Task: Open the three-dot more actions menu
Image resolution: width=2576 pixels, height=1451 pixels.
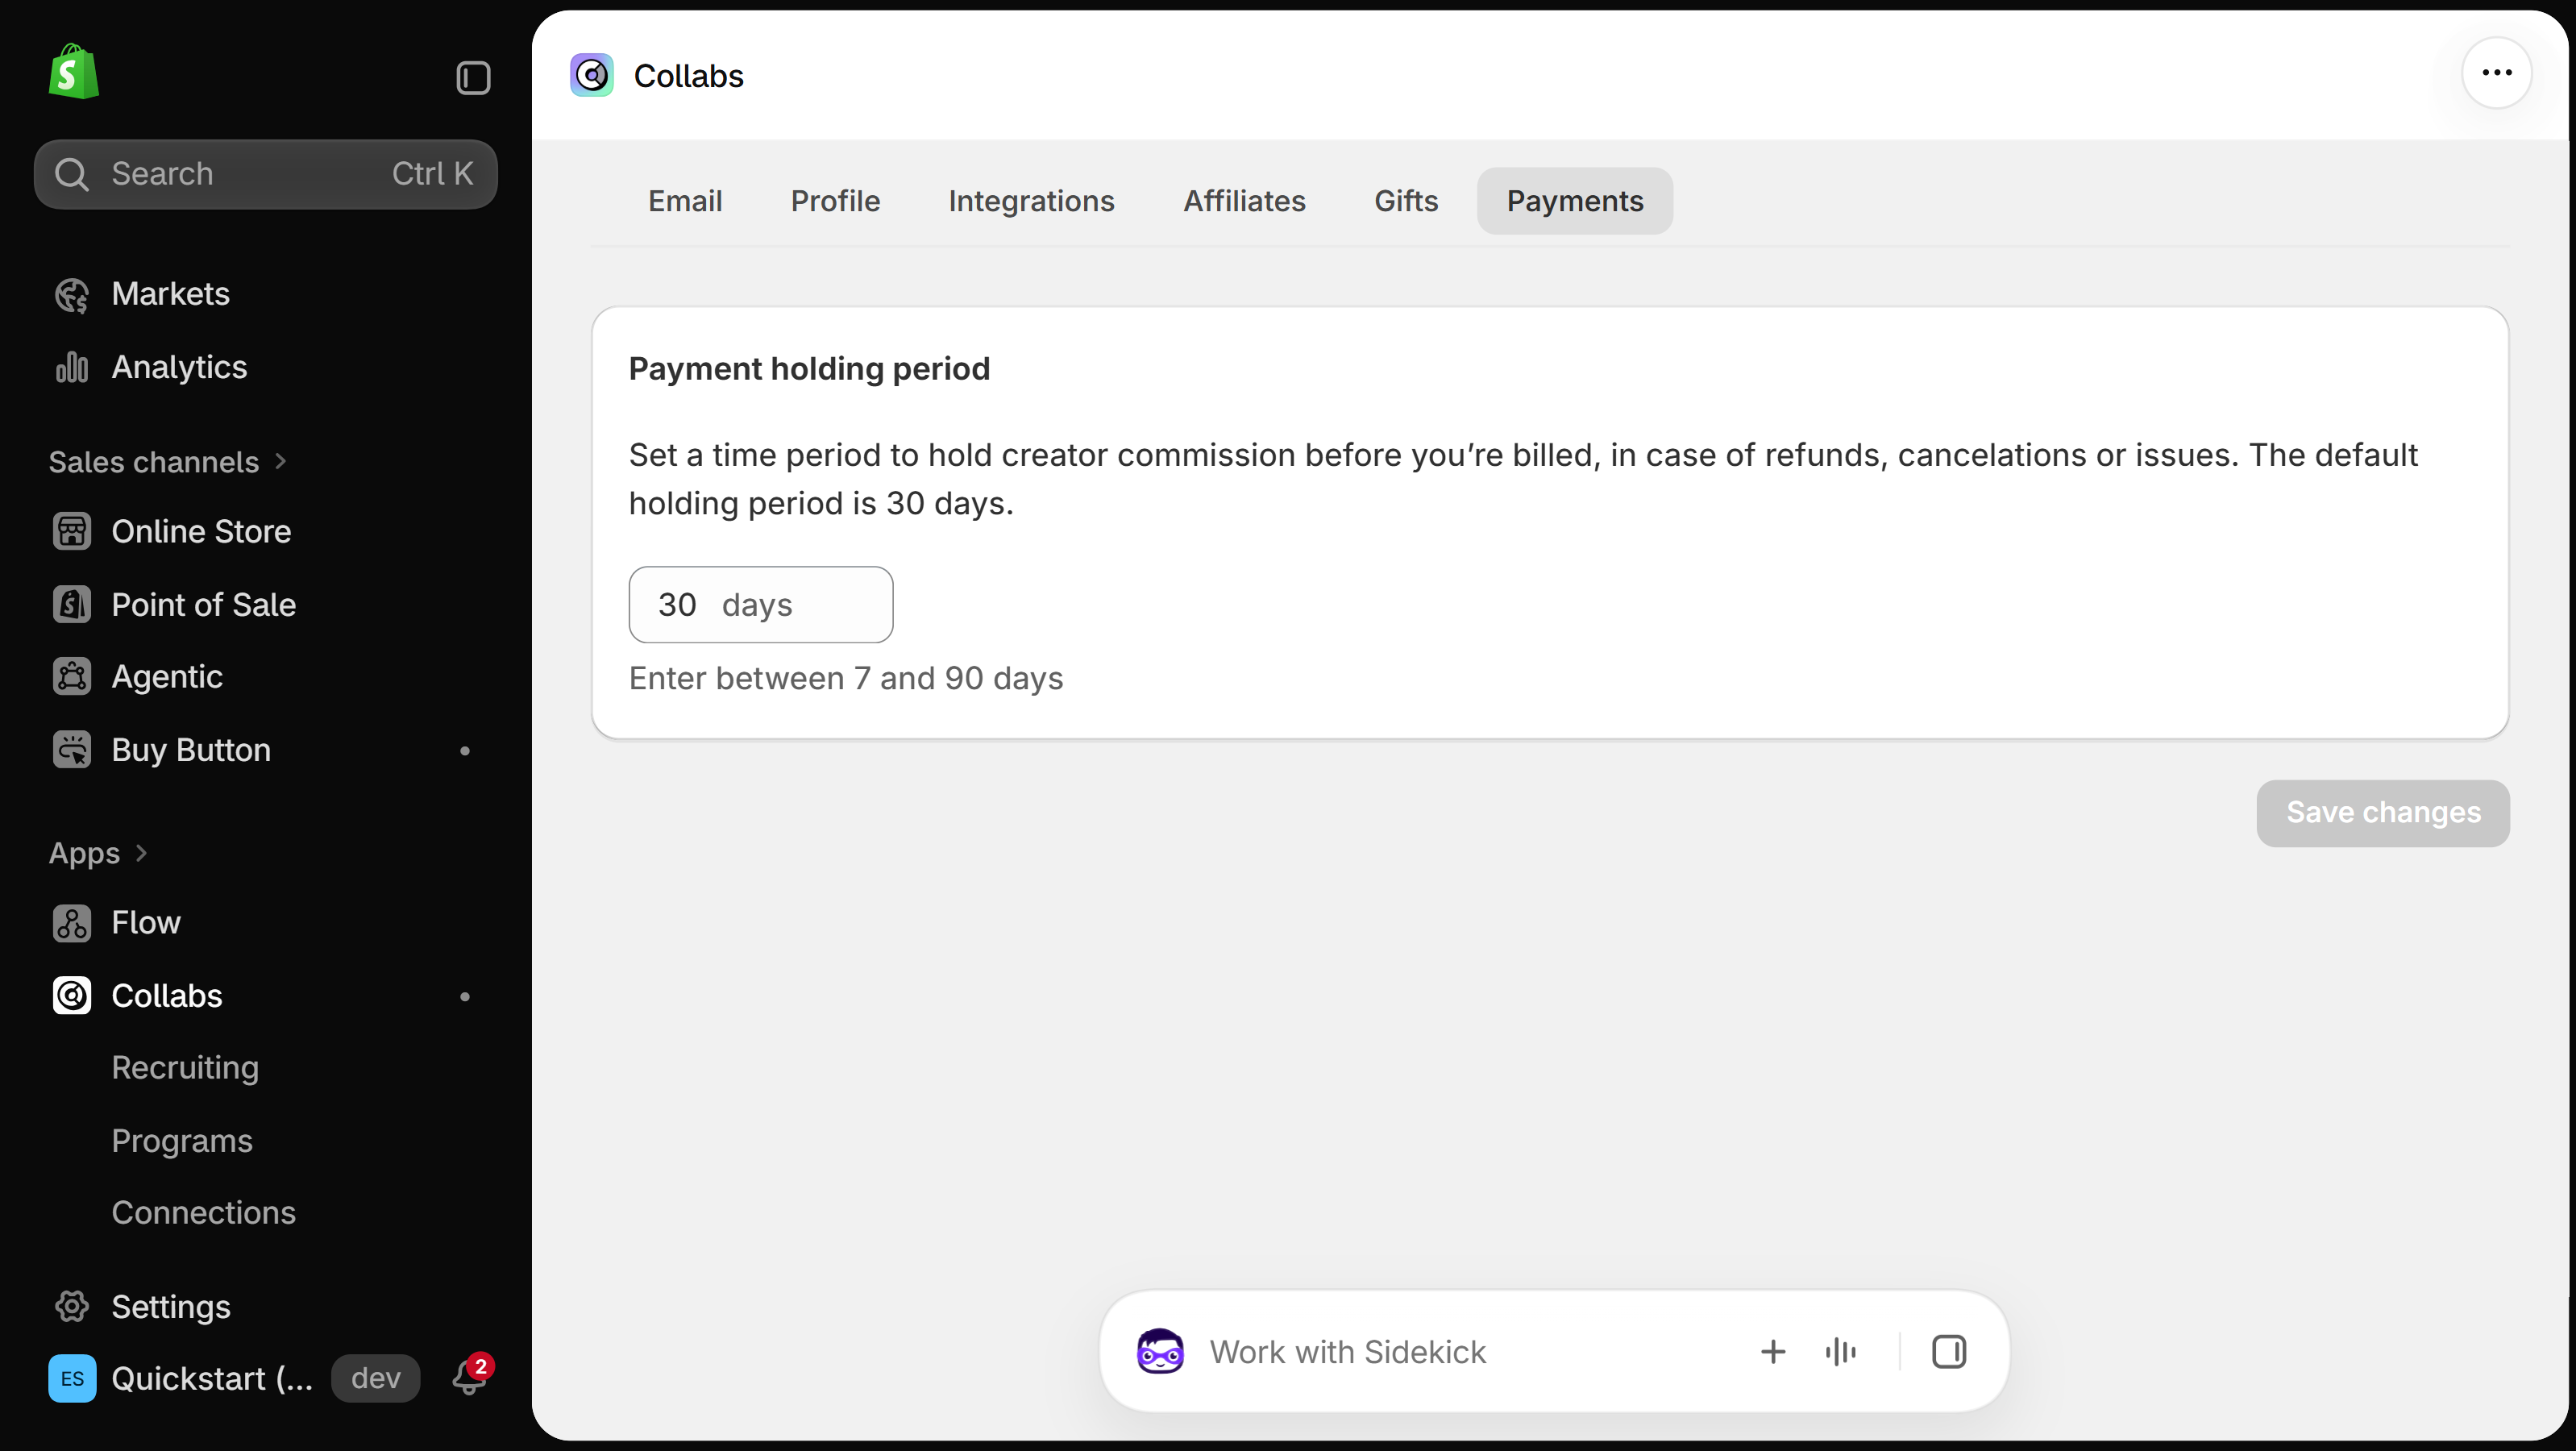Action: pyautogui.click(x=2497, y=73)
